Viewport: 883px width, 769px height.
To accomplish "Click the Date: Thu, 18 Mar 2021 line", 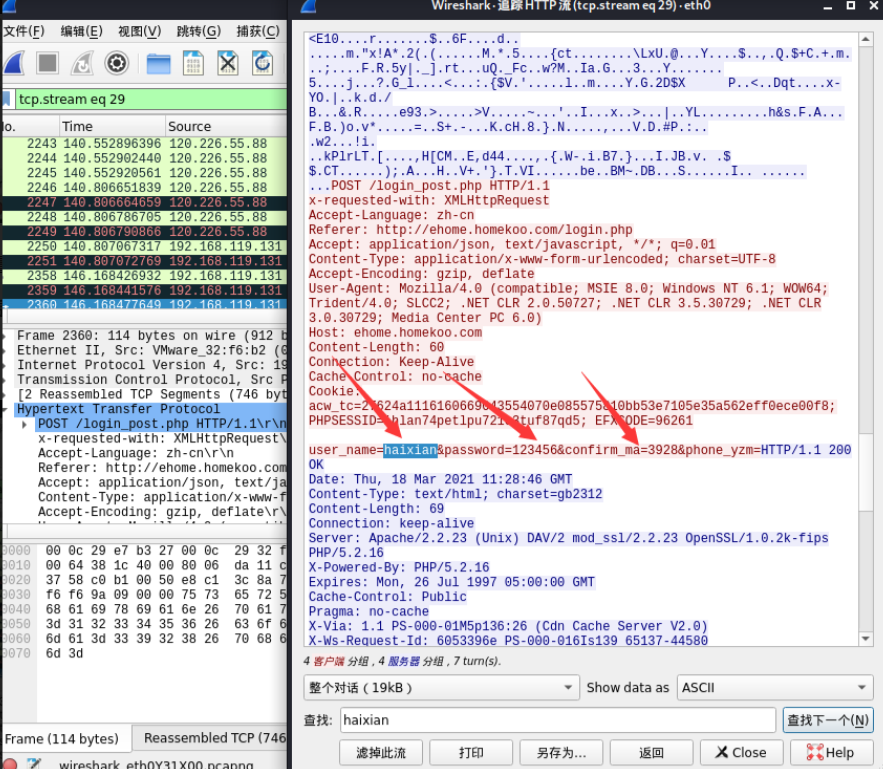I will [x=440, y=479].
